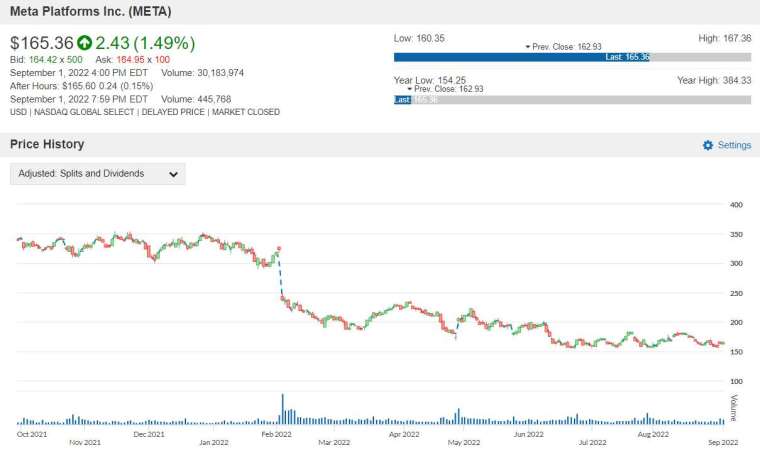Click the Feb 2022 price gap dashed line
The image size is (760, 455).
coord(280,274)
